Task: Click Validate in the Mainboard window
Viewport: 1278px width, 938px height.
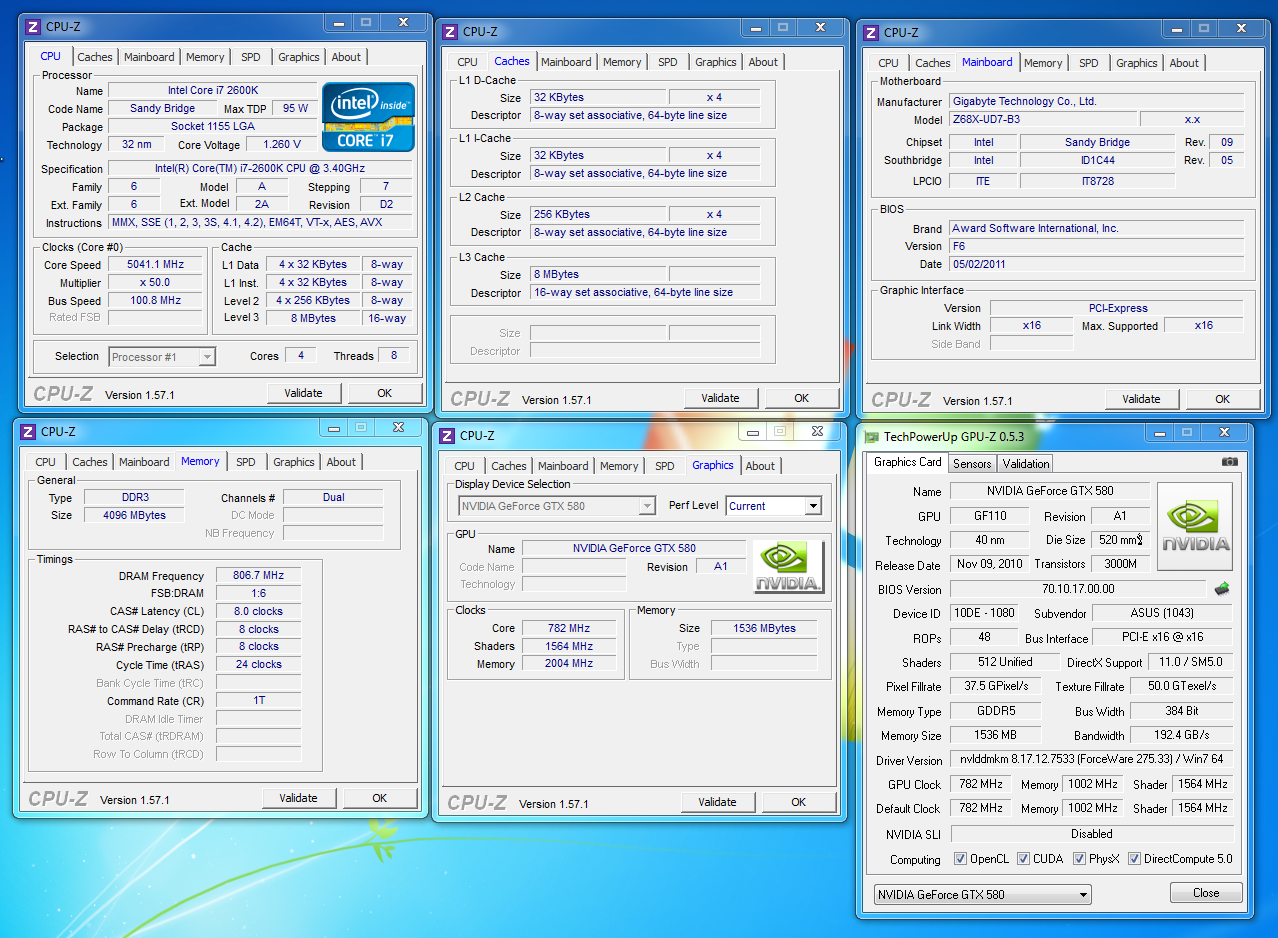Action: [x=1141, y=399]
